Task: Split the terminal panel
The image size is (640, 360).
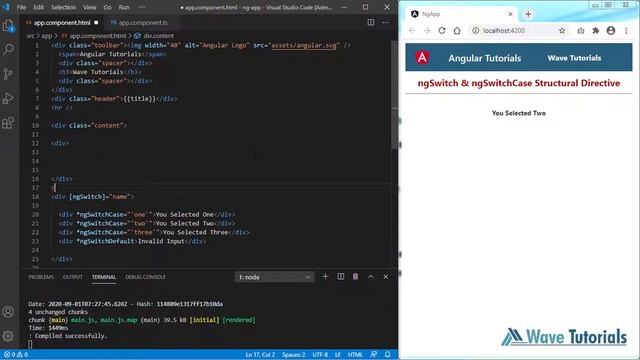Action: pos(340,277)
